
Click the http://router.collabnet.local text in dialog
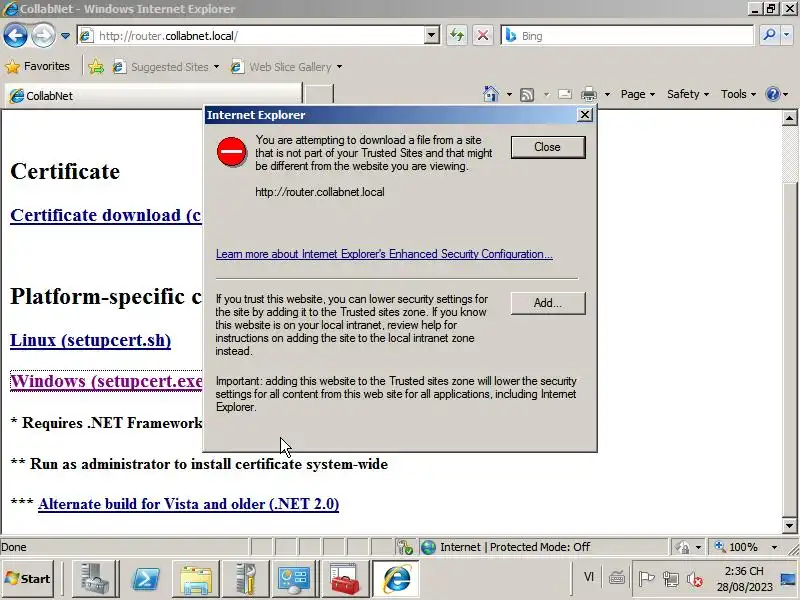320,192
